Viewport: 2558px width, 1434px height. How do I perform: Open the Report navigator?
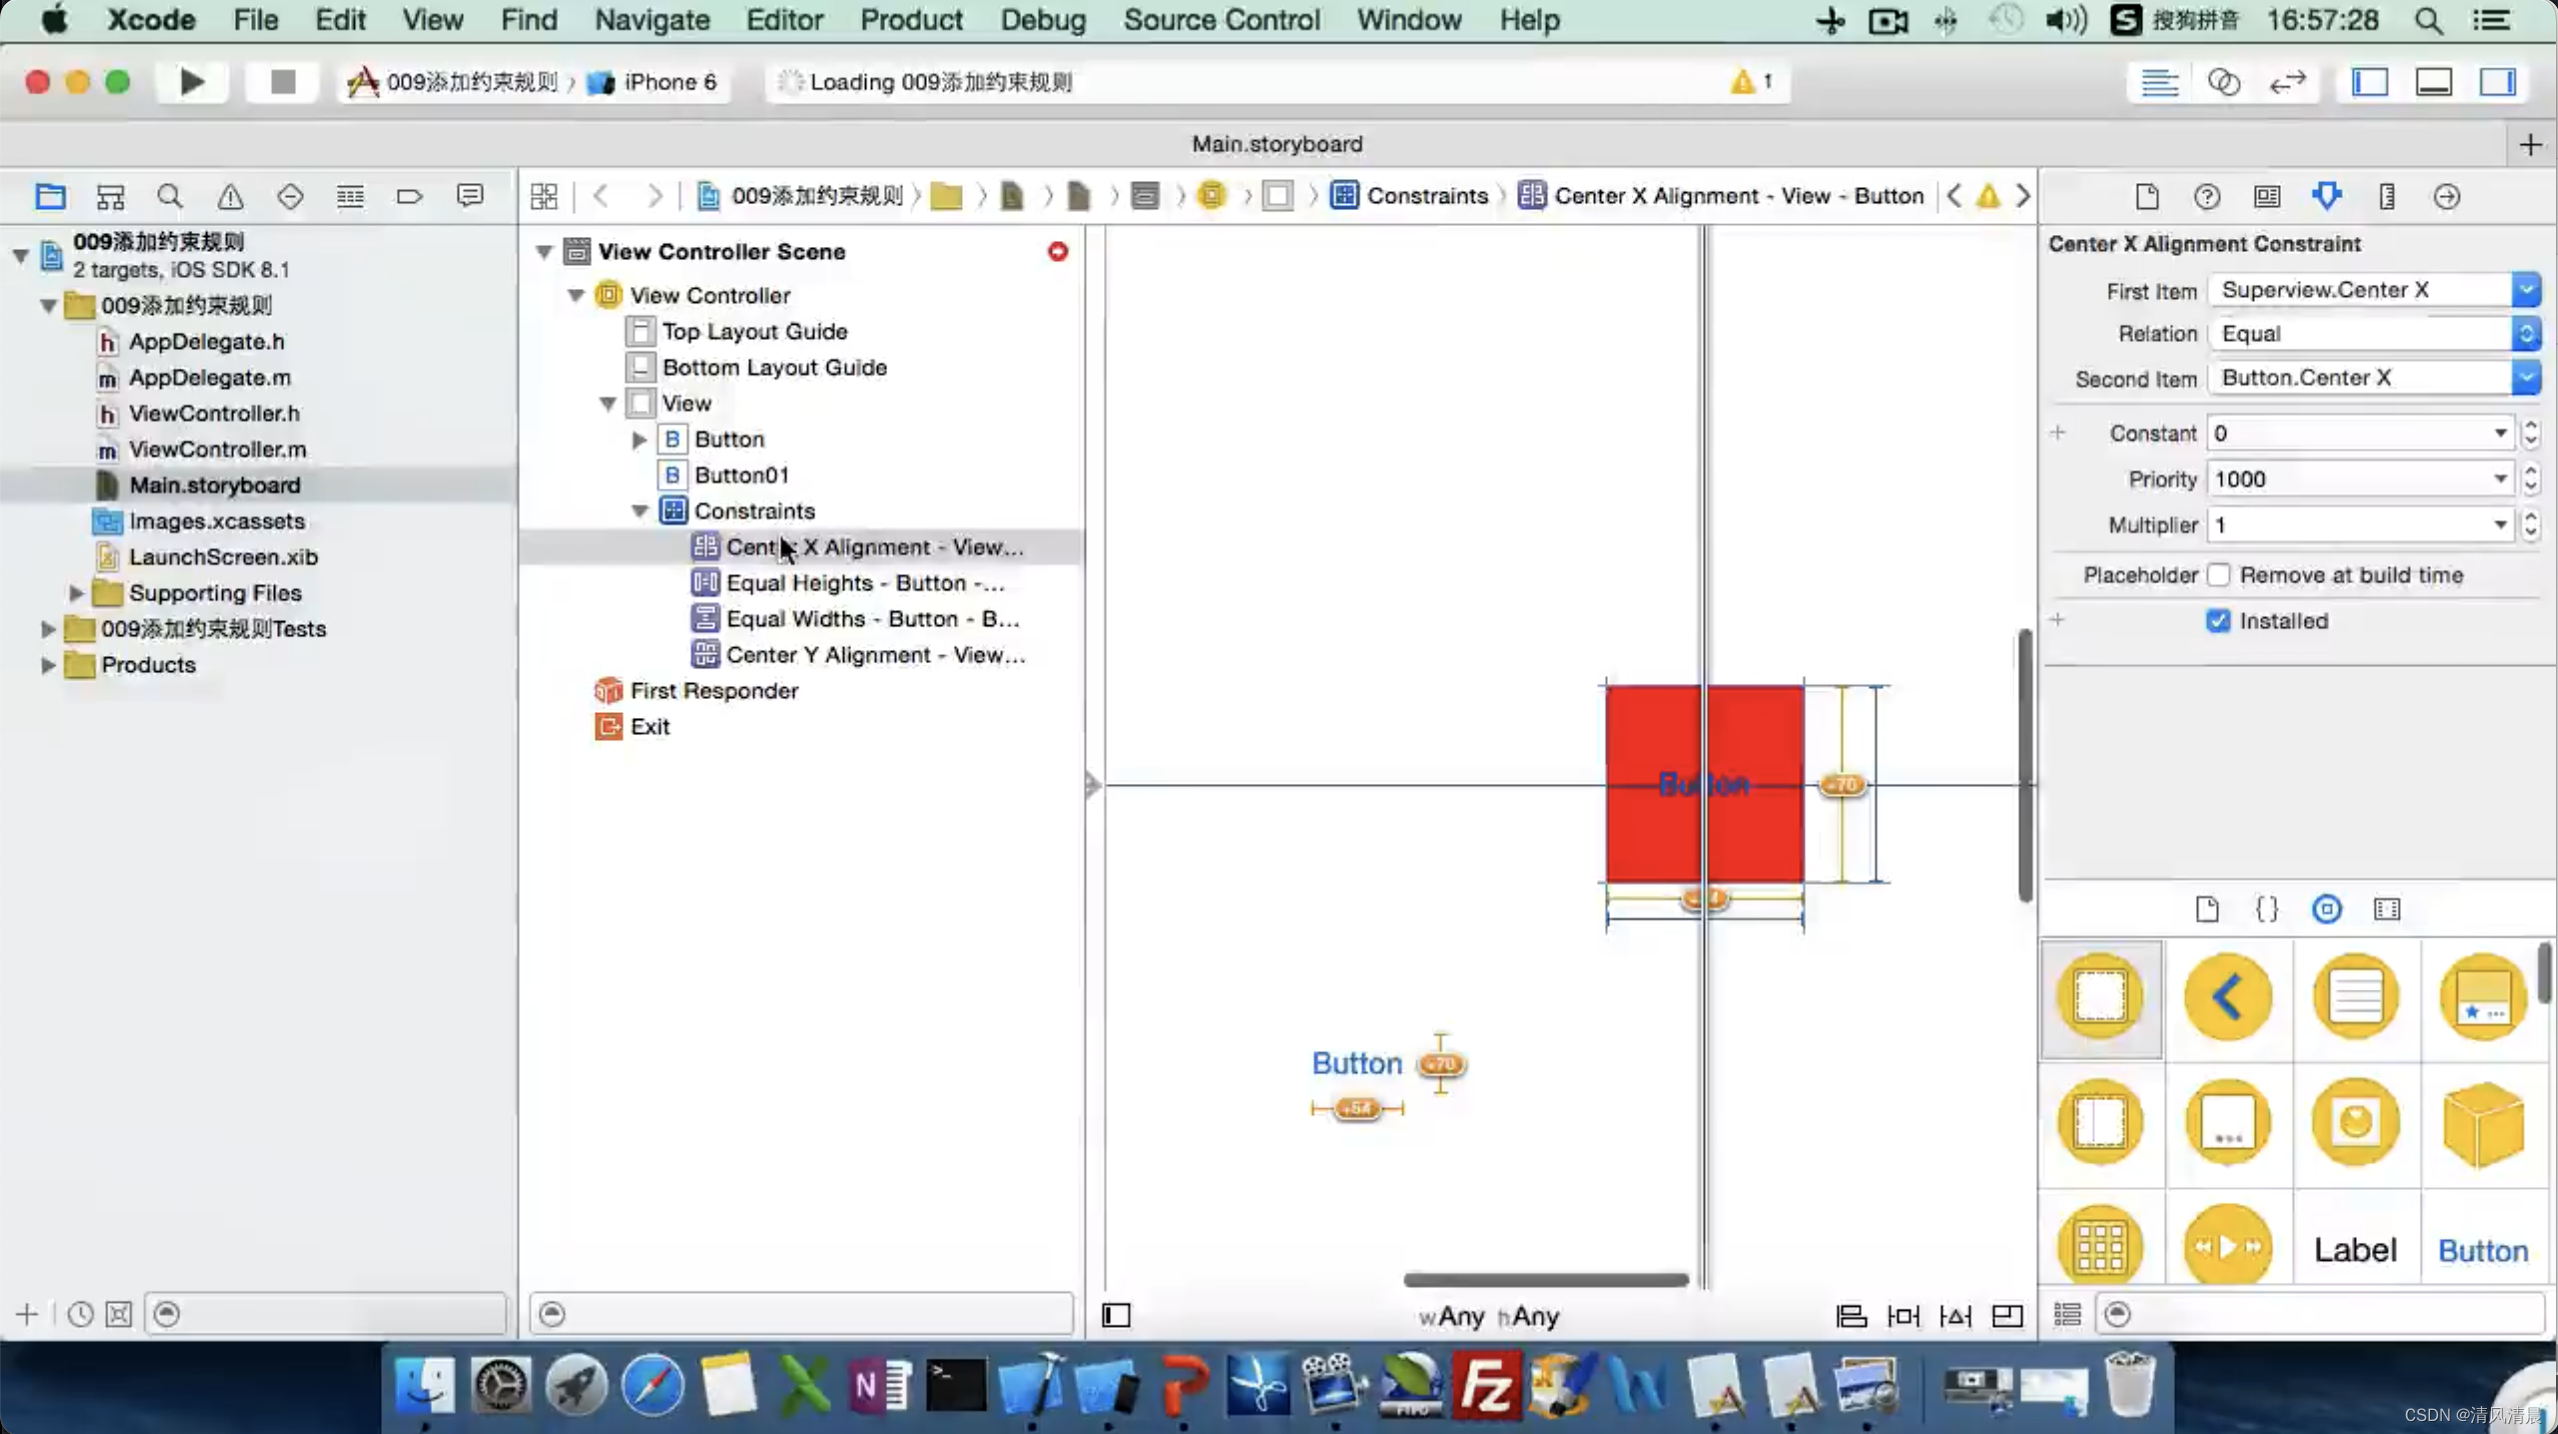click(x=470, y=196)
